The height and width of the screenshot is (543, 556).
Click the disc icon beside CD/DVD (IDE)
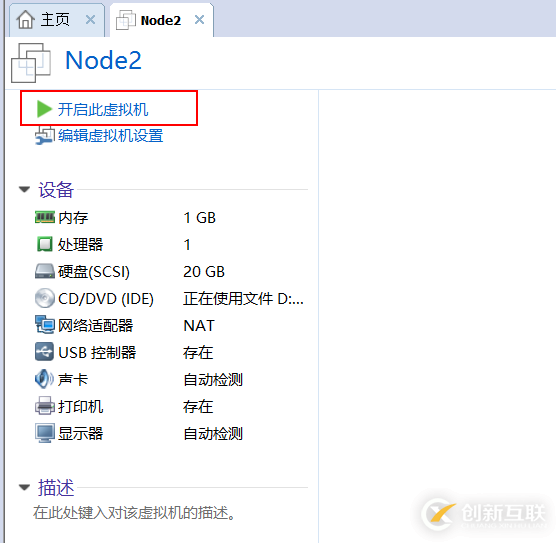(45, 298)
